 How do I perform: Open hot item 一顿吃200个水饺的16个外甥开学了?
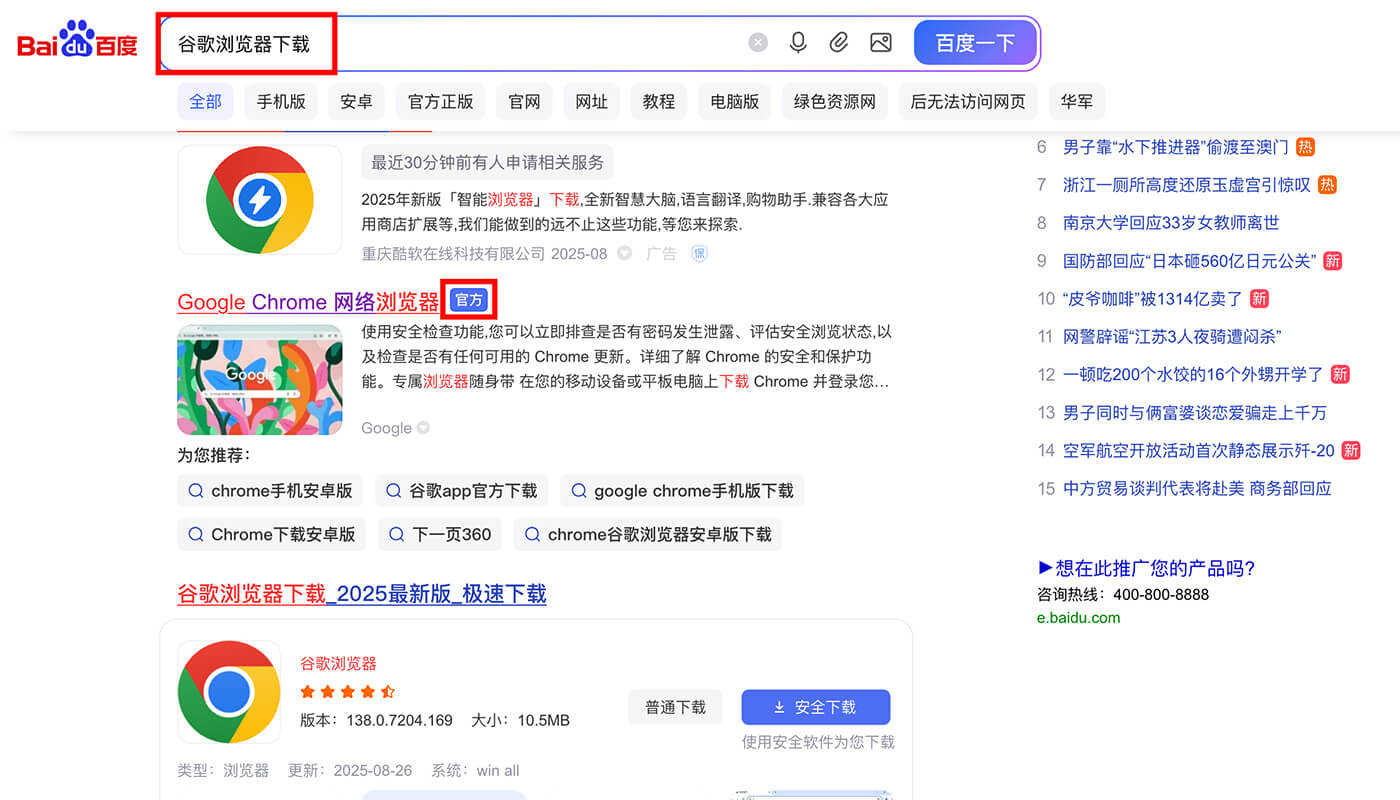[x=1193, y=374]
